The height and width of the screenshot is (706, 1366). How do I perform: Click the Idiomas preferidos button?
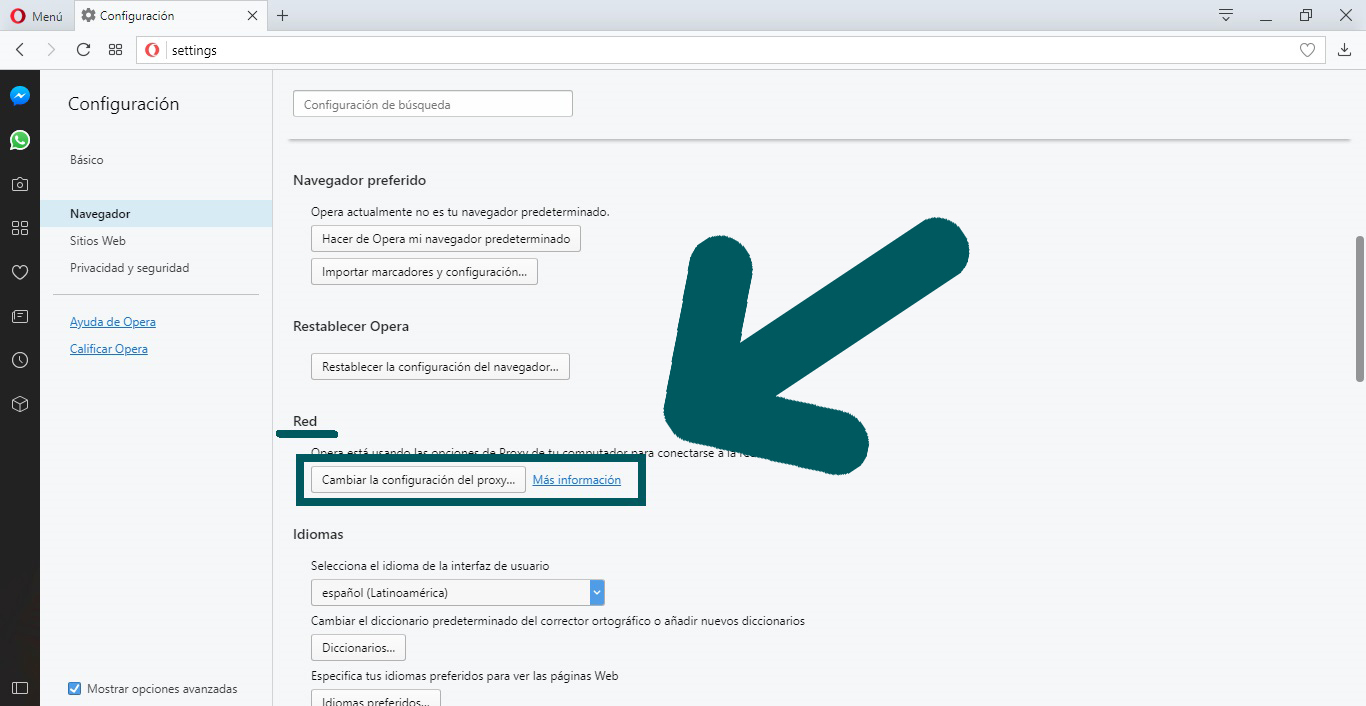point(376,699)
